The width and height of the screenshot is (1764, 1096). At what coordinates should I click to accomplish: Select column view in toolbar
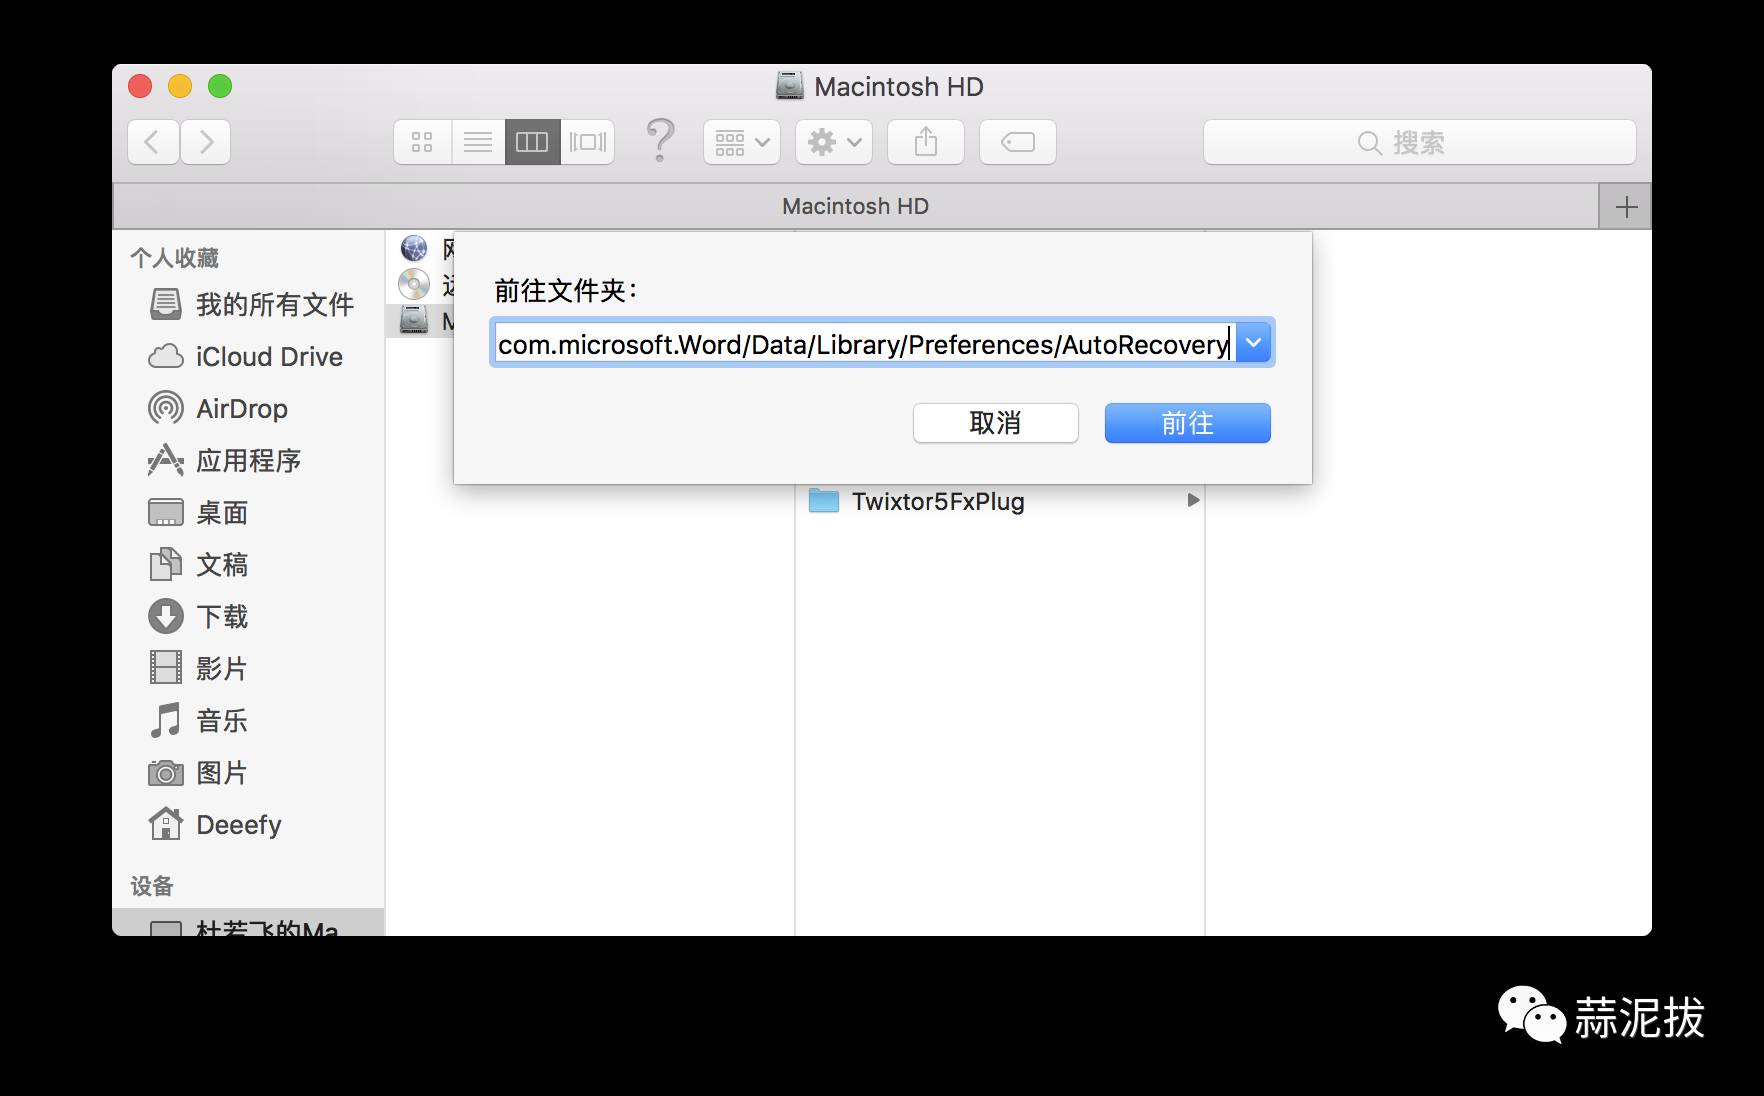(x=532, y=142)
